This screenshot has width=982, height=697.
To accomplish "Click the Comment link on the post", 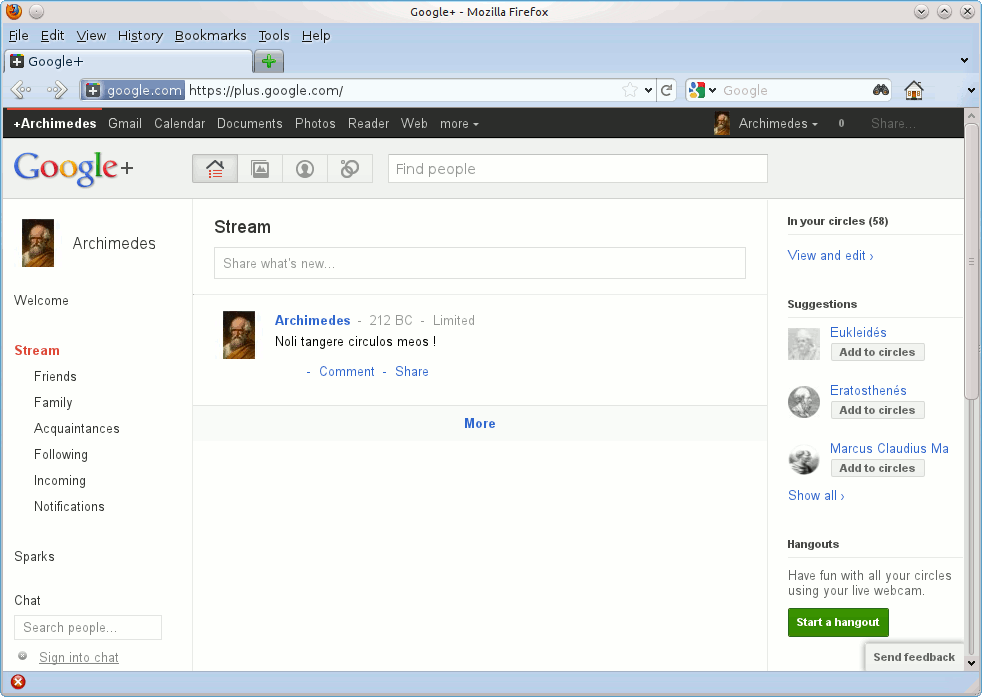I will [347, 371].
